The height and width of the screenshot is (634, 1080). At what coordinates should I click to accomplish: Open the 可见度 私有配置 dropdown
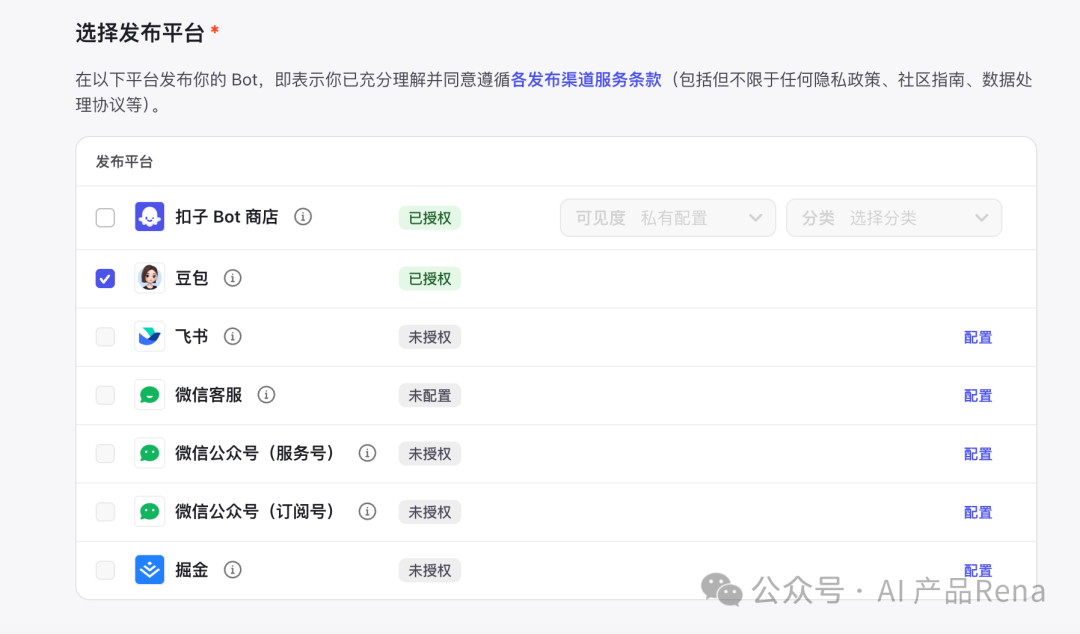click(667, 217)
